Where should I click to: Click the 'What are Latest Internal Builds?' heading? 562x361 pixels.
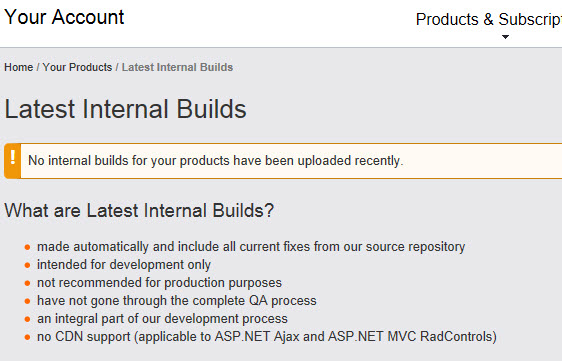pos(139,210)
